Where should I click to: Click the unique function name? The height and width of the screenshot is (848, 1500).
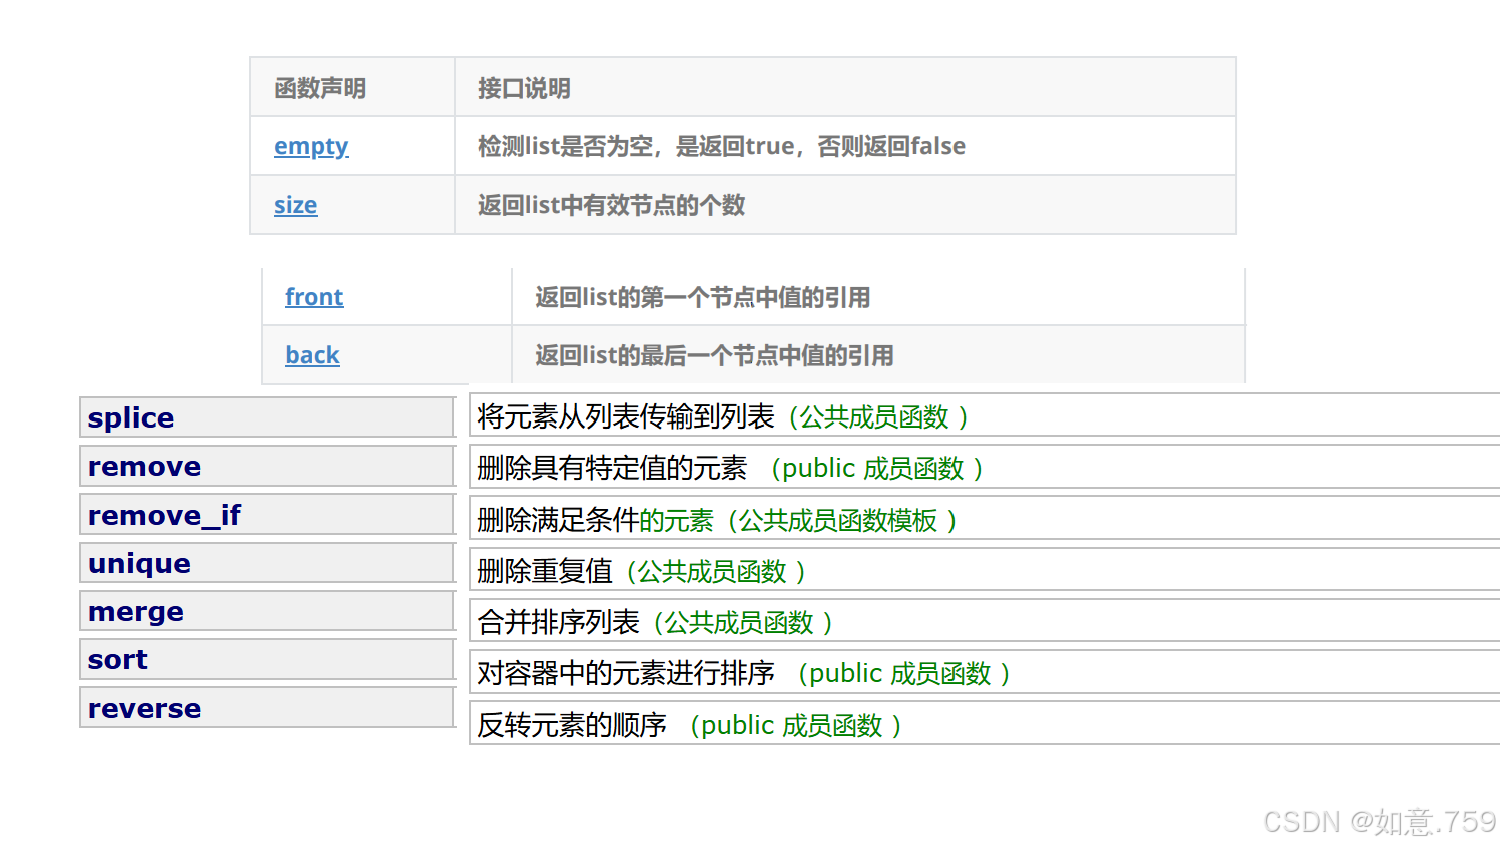(139, 564)
